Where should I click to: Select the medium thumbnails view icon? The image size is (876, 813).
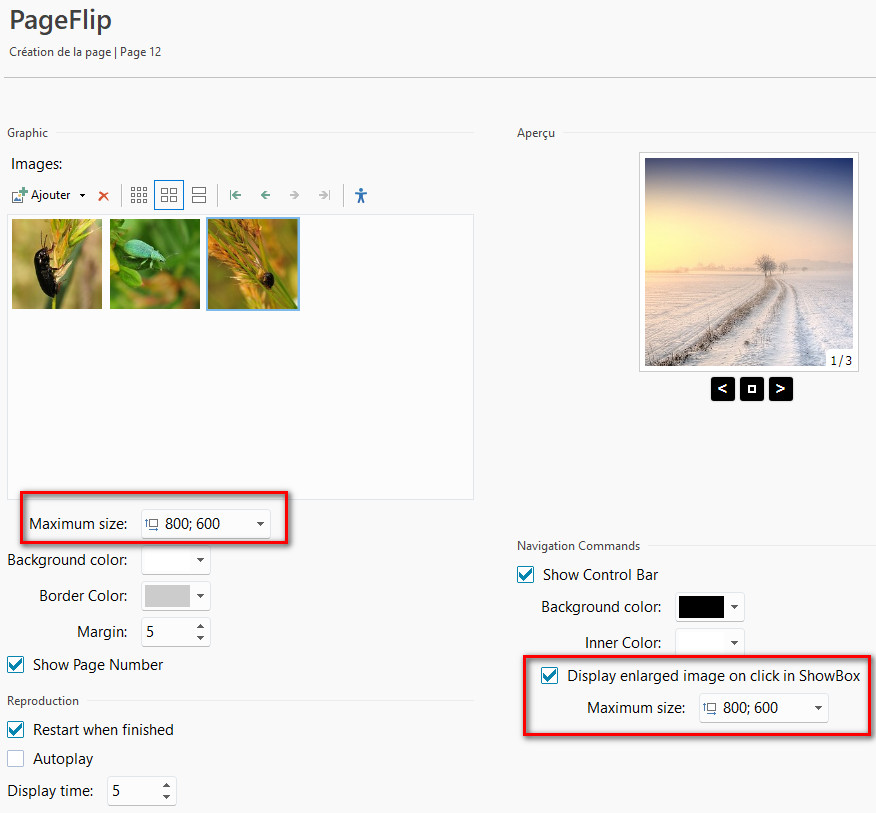pyautogui.click(x=169, y=195)
